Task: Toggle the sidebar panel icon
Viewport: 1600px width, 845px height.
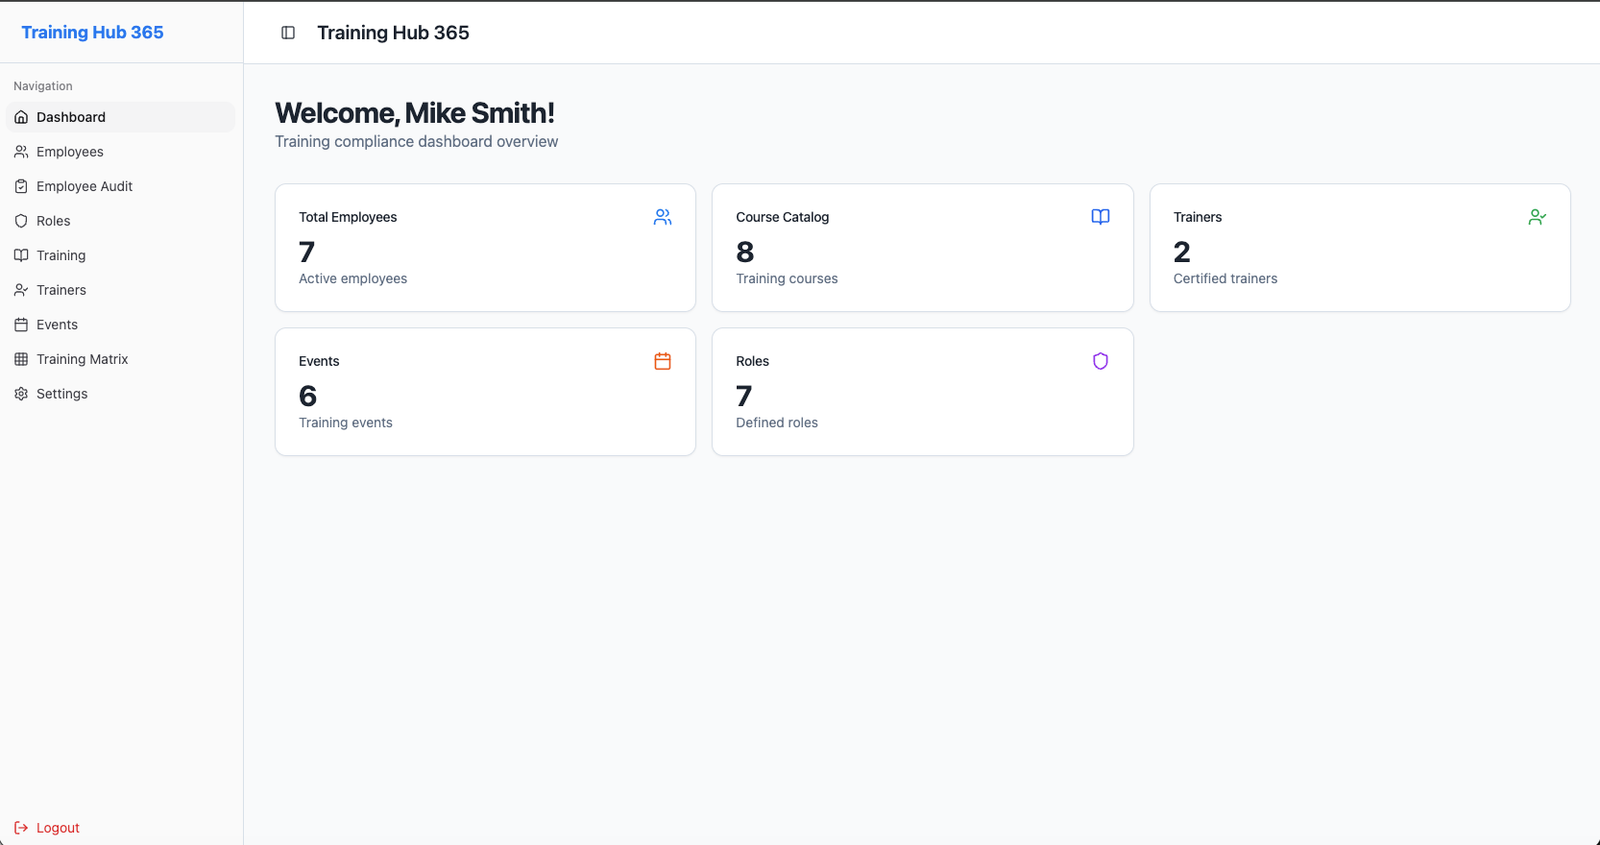Action: coord(288,33)
